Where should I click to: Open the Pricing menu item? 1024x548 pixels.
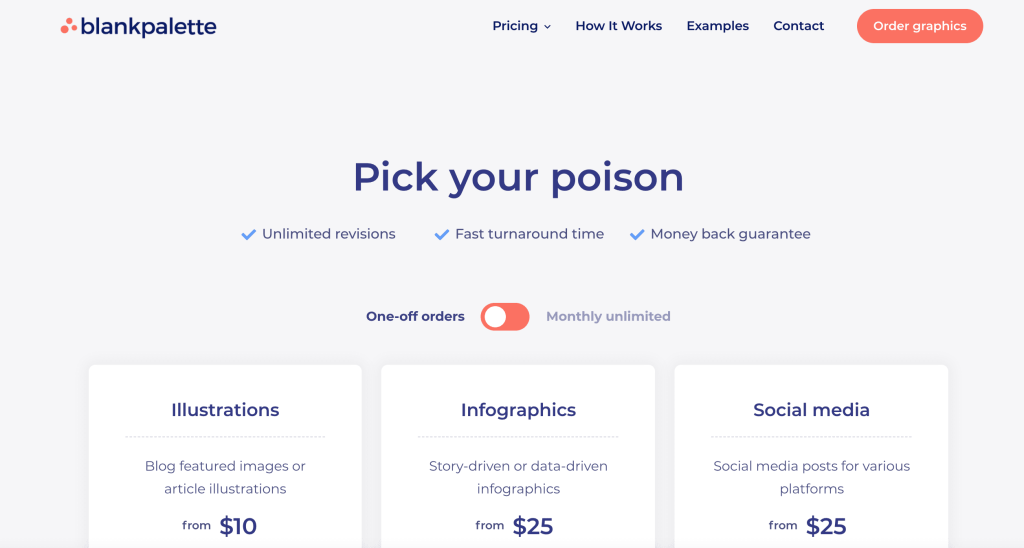[x=515, y=26]
